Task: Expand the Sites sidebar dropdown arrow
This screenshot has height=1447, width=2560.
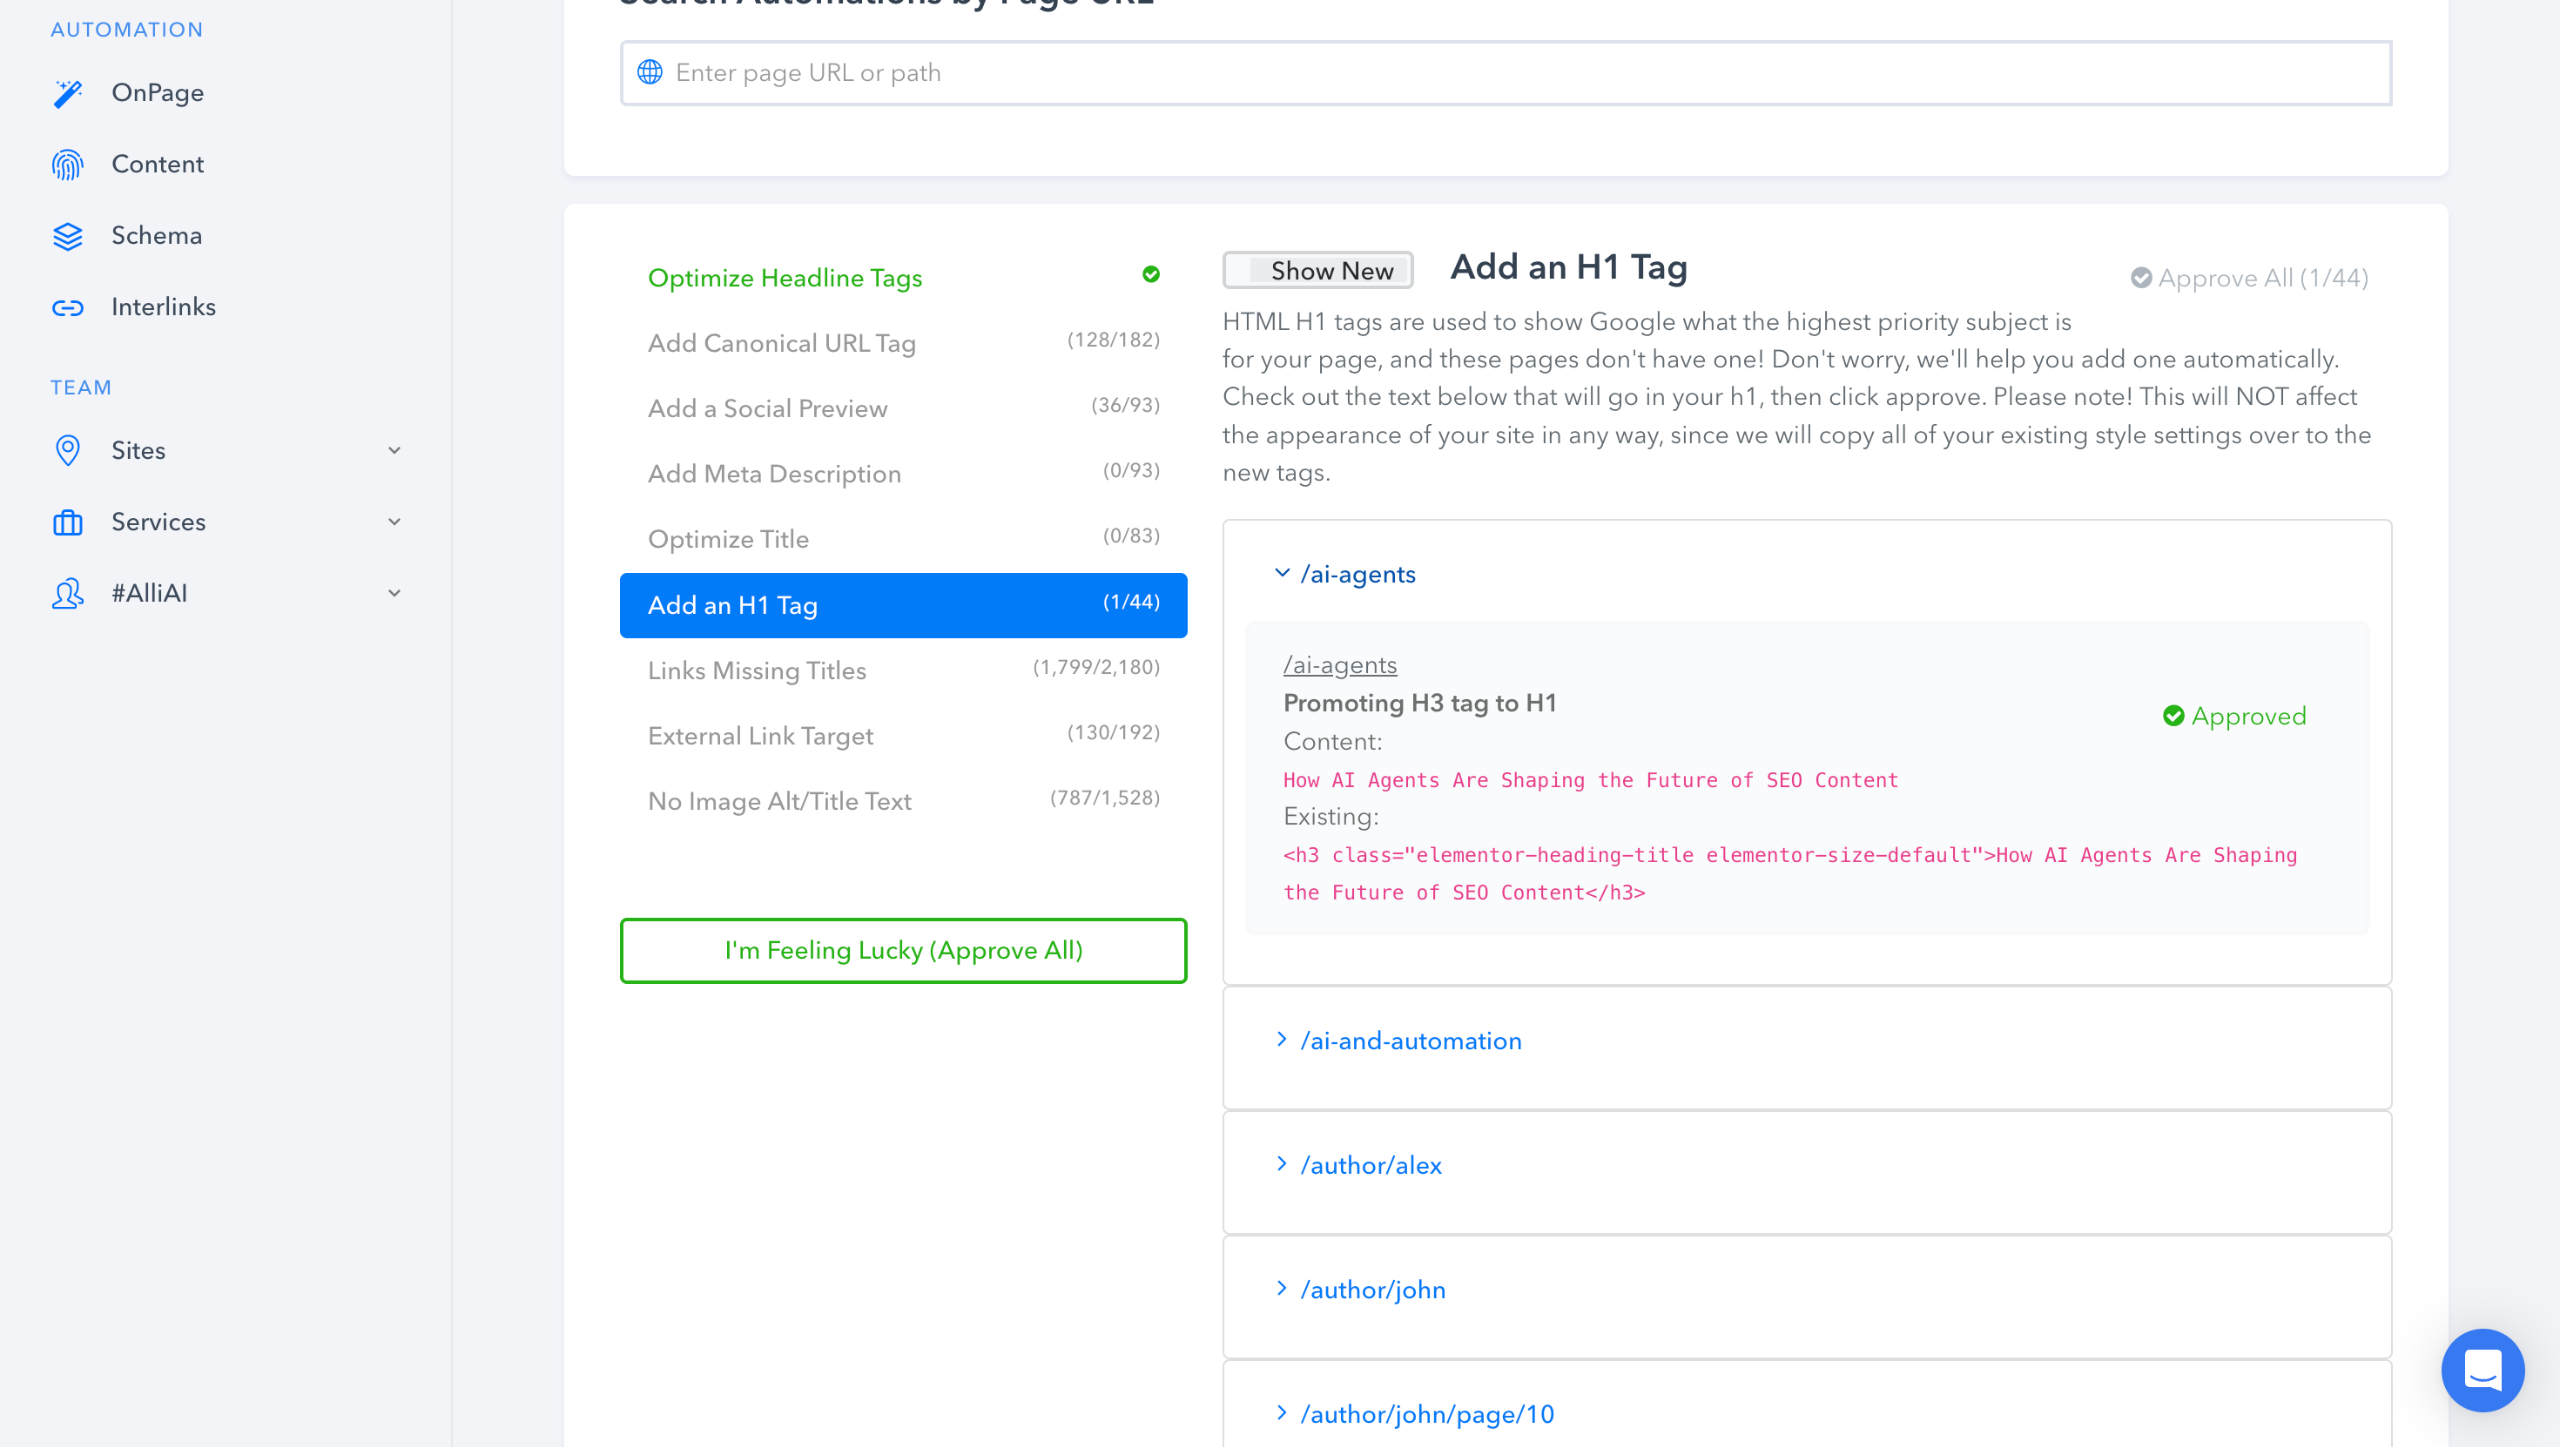Action: pyautogui.click(x=395, y=451)
